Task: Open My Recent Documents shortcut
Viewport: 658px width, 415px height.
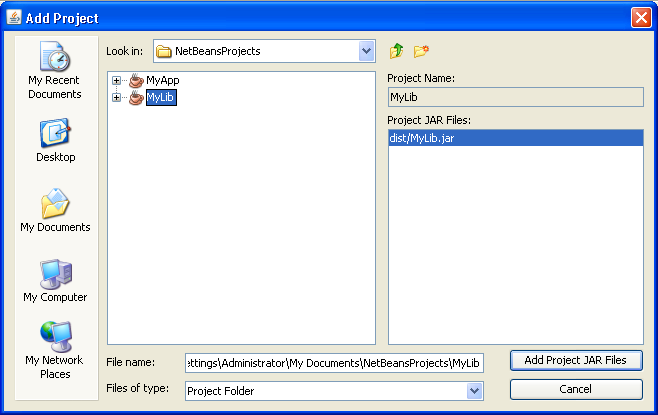Action: coord(55,70)
